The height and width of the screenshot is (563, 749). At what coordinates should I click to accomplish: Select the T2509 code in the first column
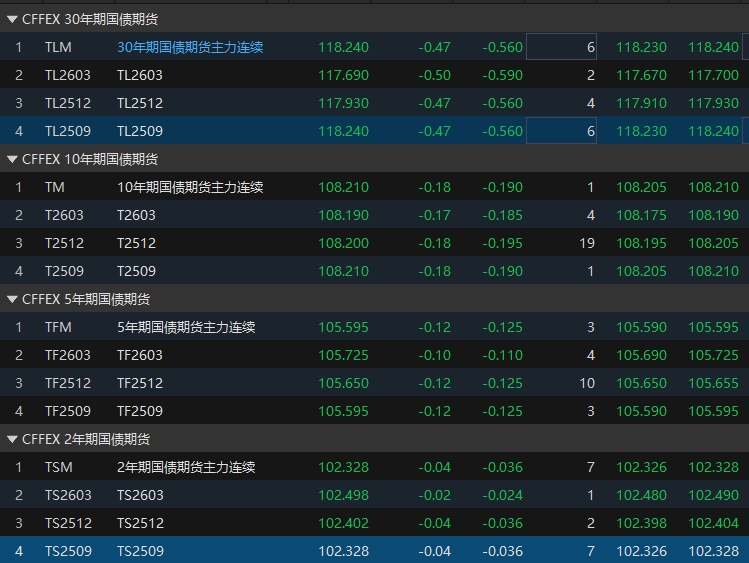pyautogui.click(x=64, y=271)
